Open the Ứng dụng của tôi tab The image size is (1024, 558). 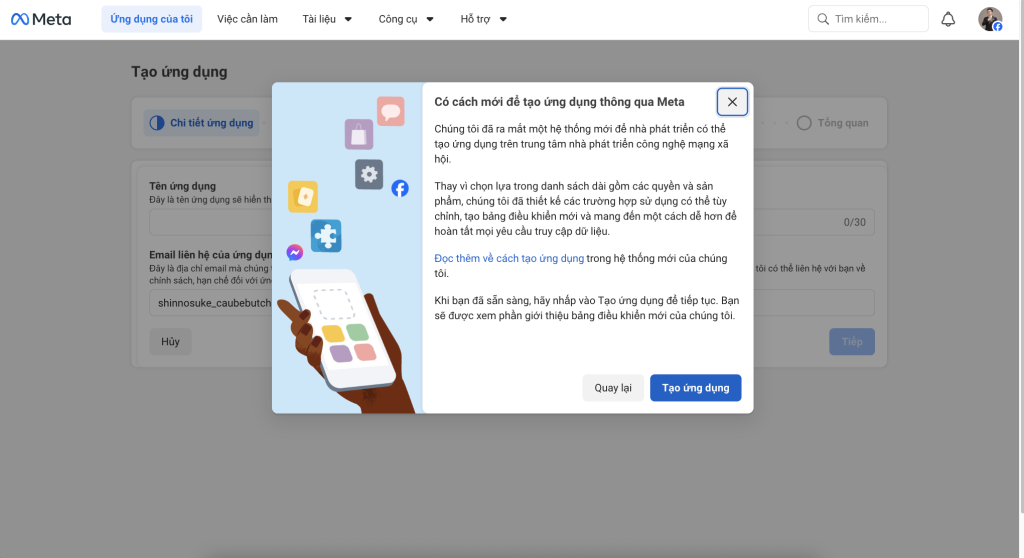click(152, 19)
